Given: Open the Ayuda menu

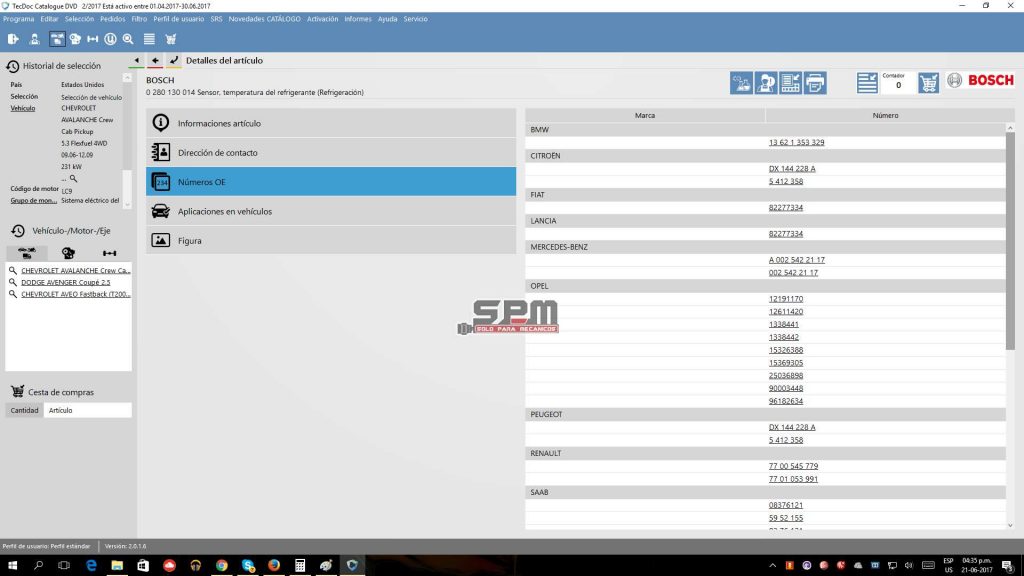Looking at the screenshot, I should point(387,19).
